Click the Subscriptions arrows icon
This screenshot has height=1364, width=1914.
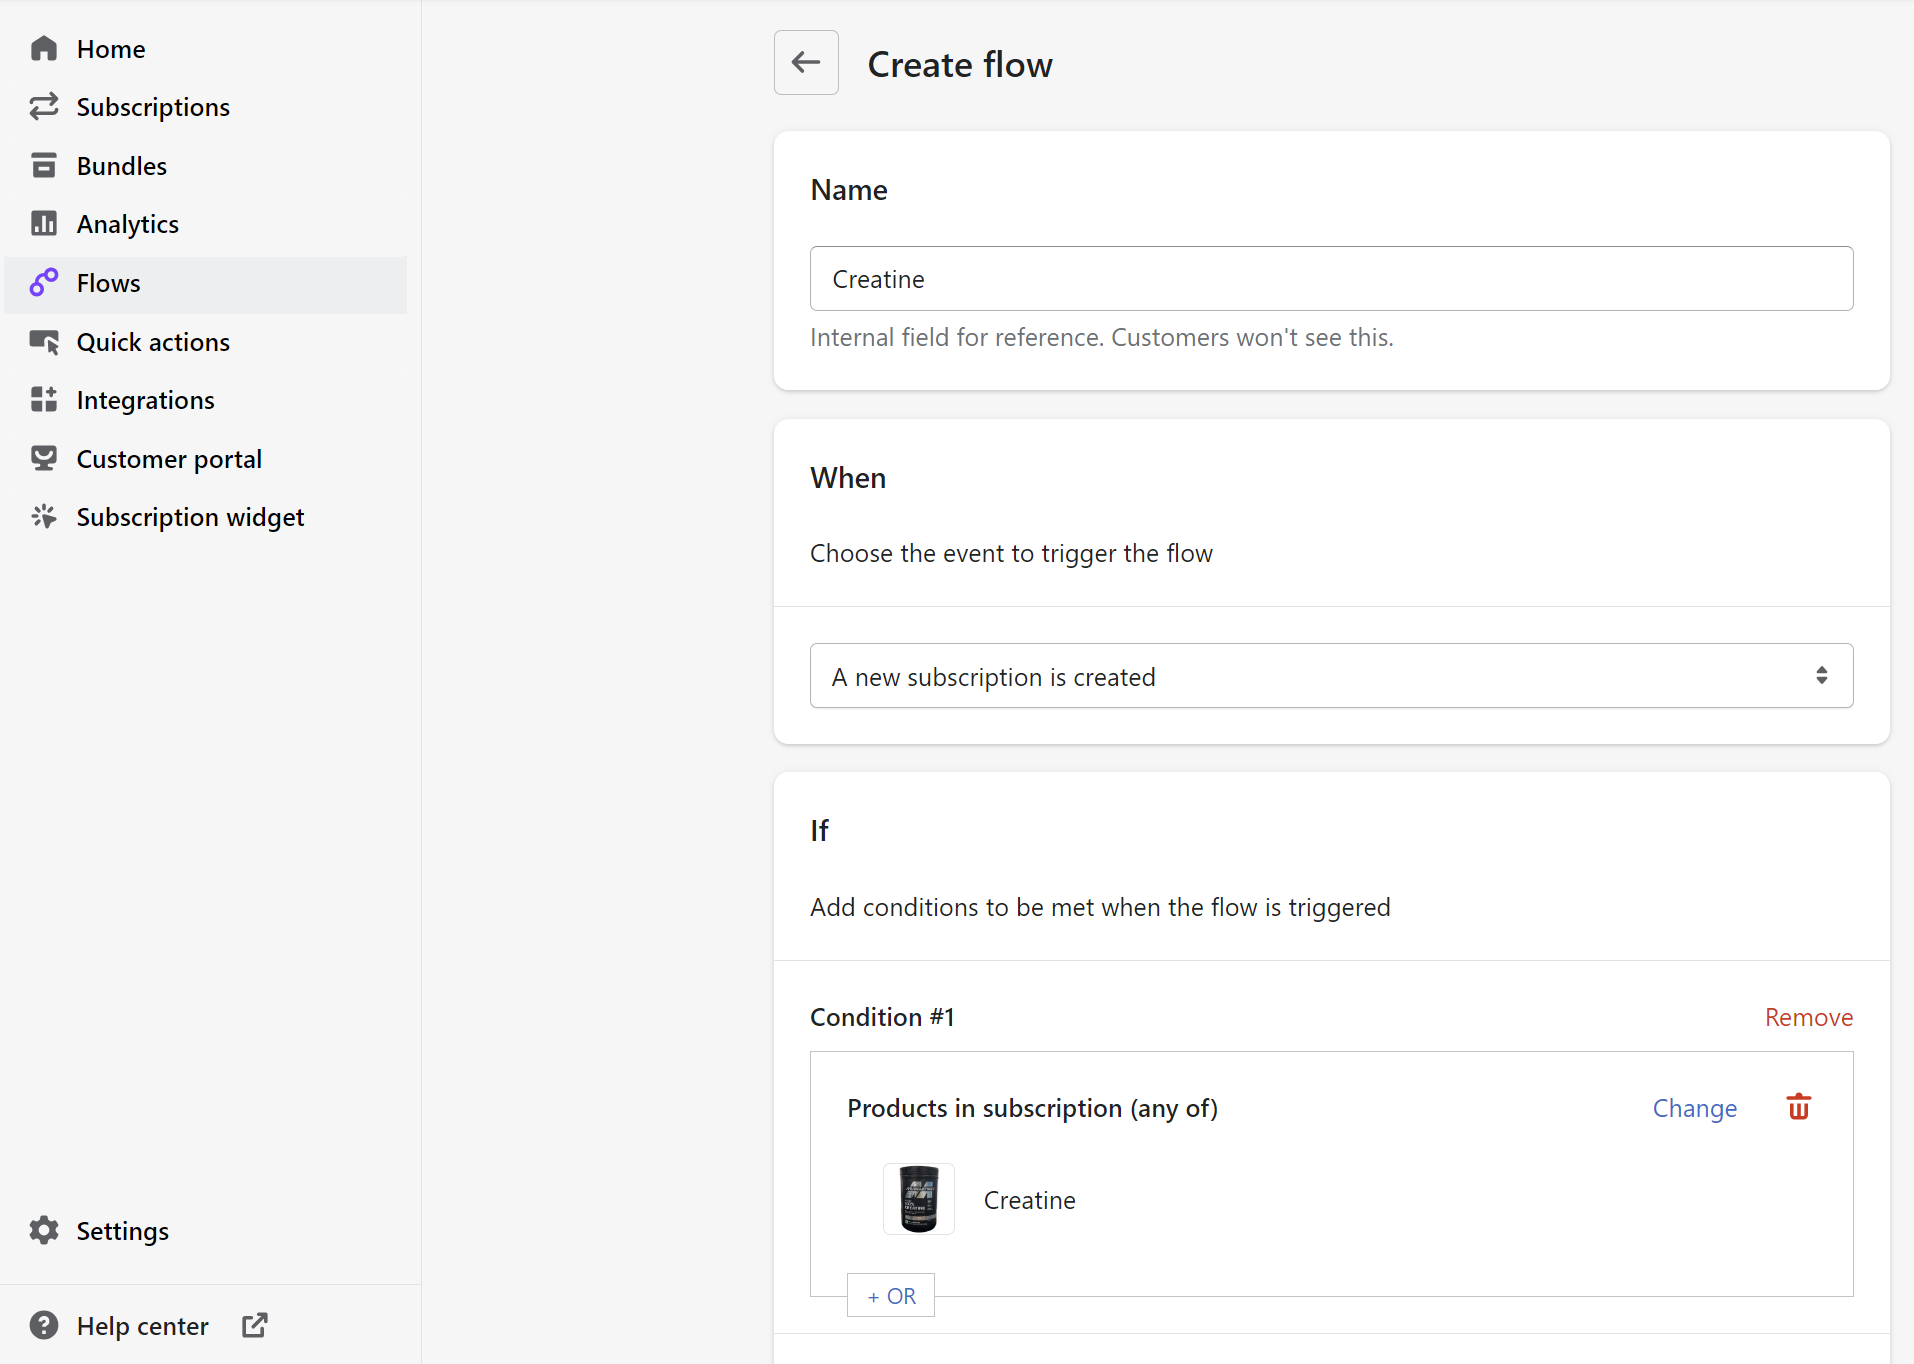tap(44, 107)
